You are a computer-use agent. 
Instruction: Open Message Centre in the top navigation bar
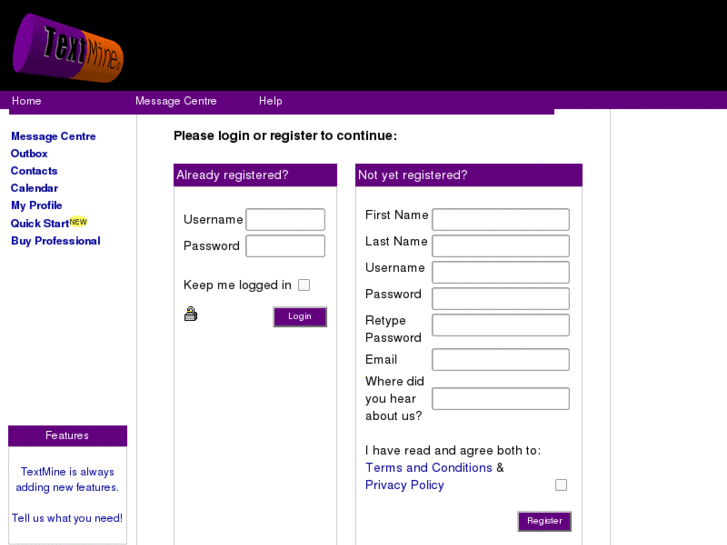tap(176, 101)
